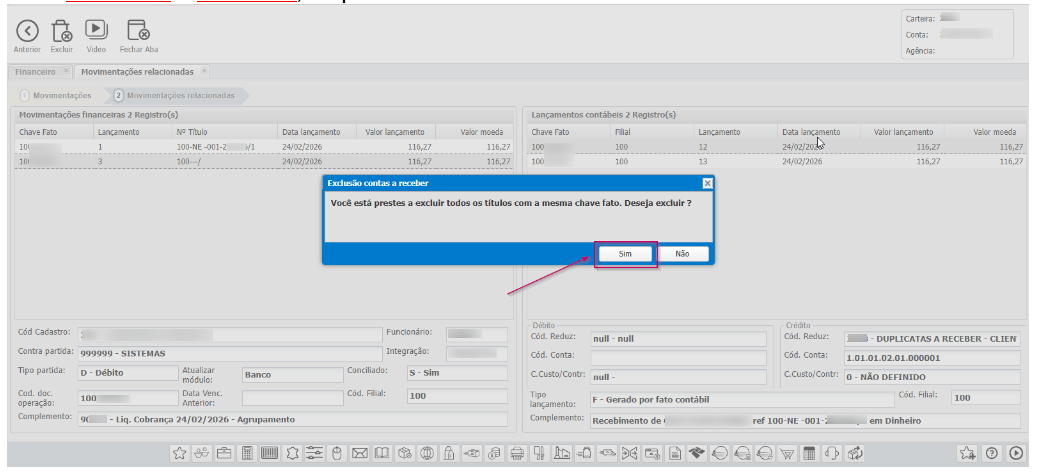This screenshot has height=474, width=1037.
Task: Click the coins stack icon in bottom toolbar
Action: (494, 453)
